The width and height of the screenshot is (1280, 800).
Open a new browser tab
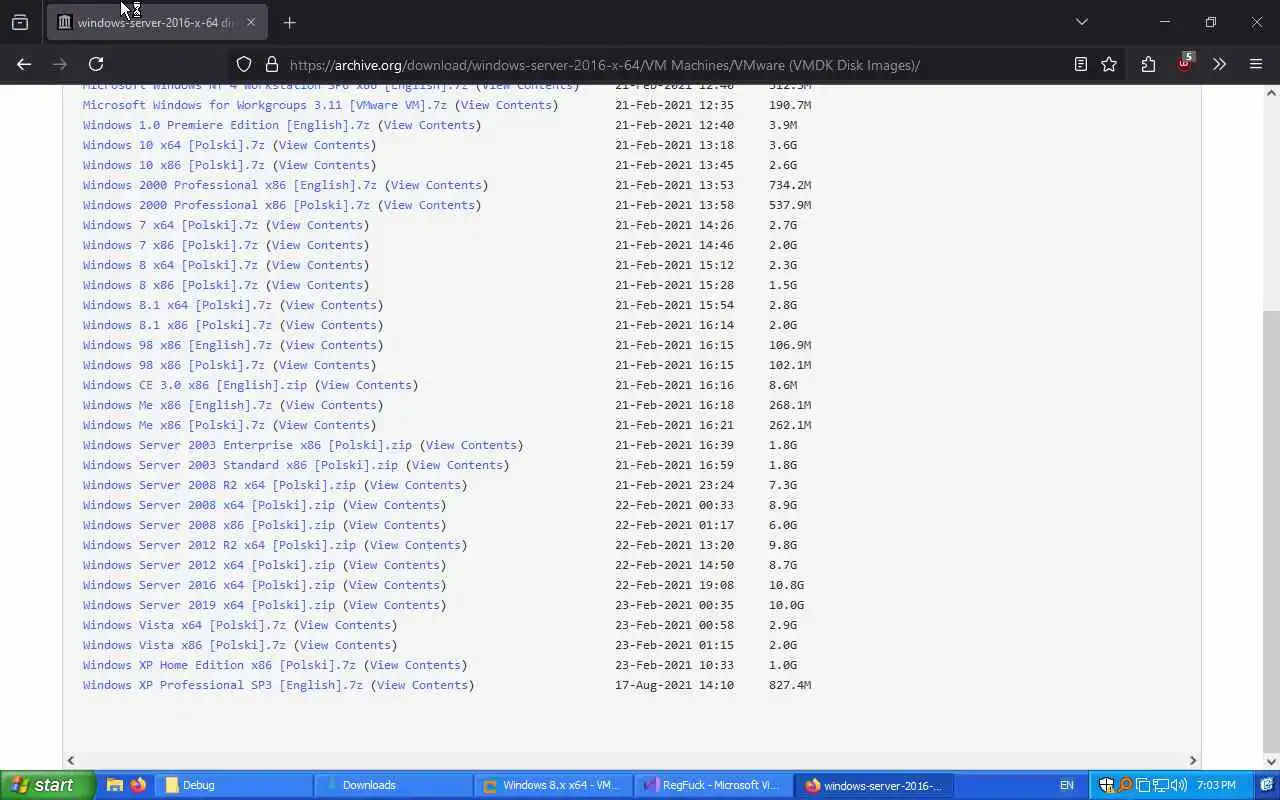click(289, 22)
